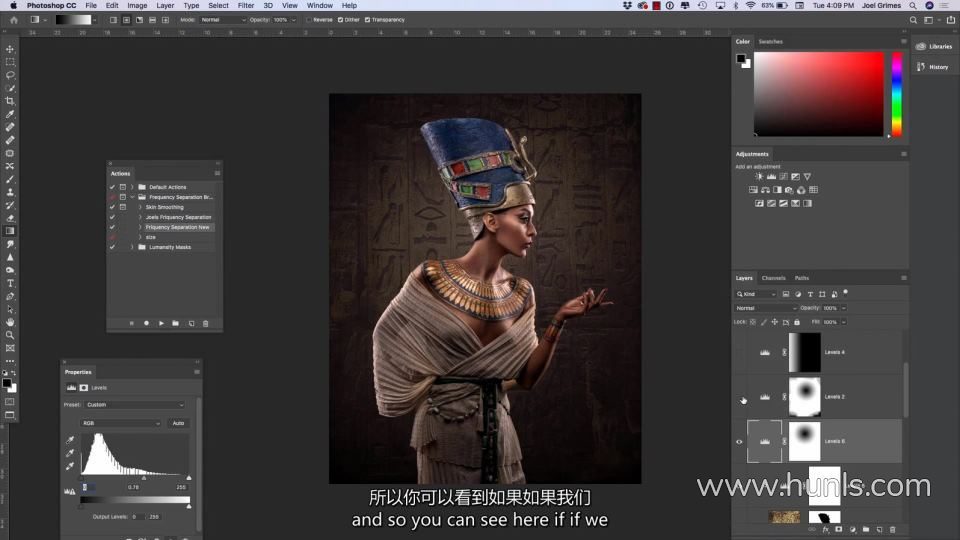This screenshot has height=540, width=960.
Task: Create new action set folder icon
Action: click(176, 323)
